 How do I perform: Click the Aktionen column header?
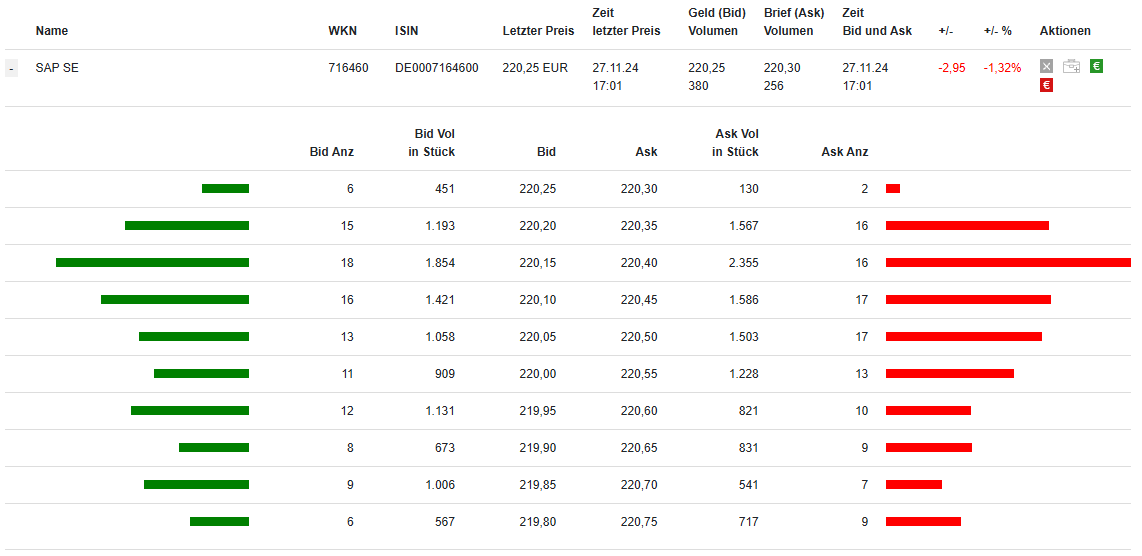(1065, 31)
